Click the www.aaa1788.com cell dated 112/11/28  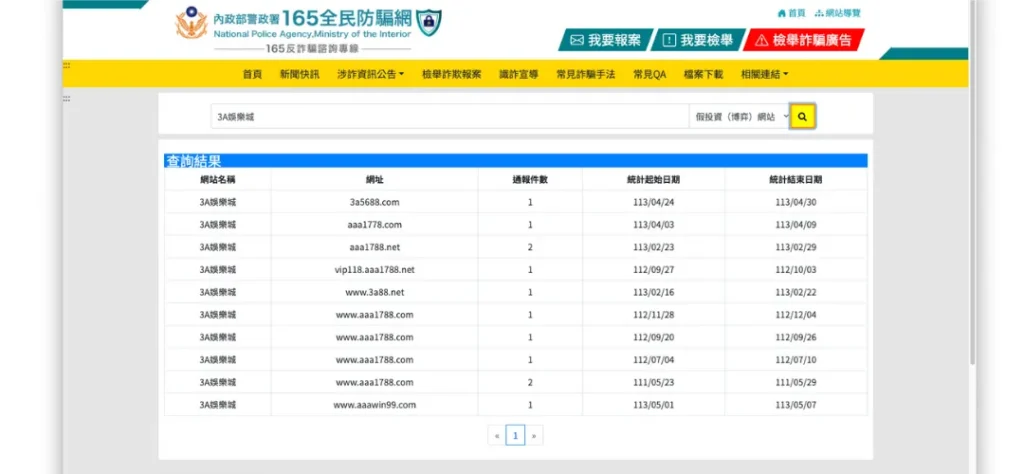click(x=374, y=315)
